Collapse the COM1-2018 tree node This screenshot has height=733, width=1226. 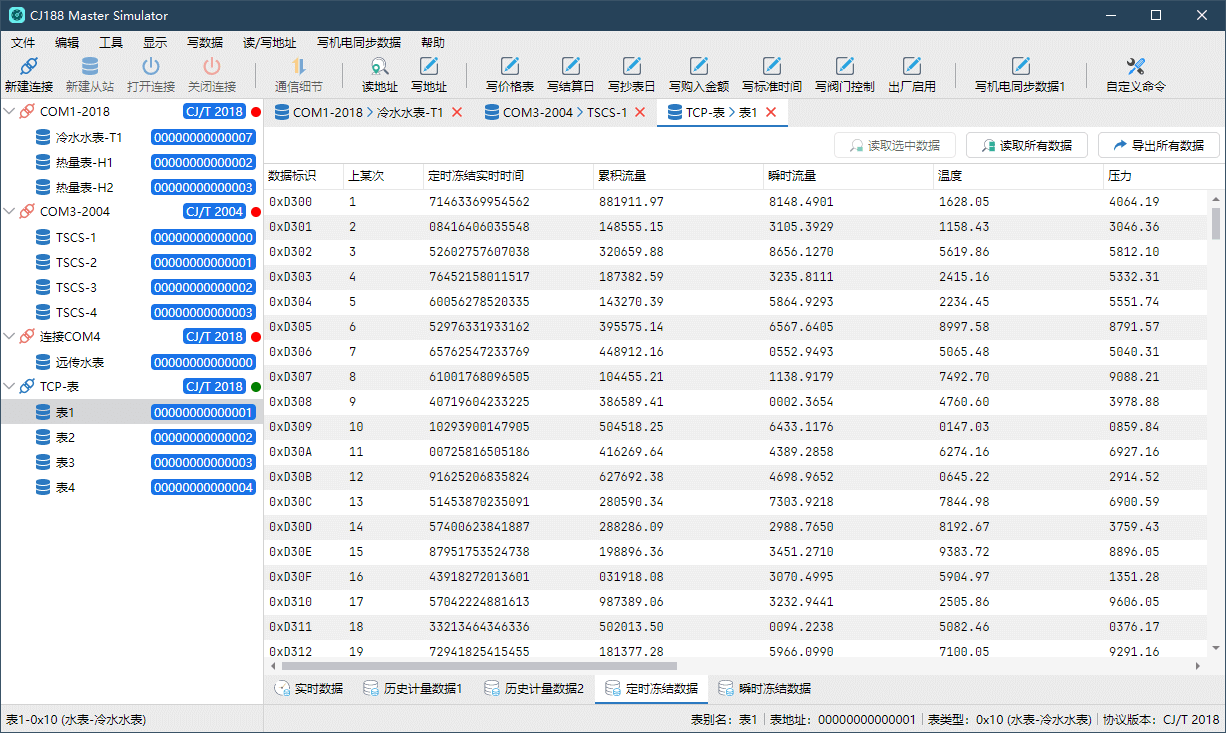point(11,112)
